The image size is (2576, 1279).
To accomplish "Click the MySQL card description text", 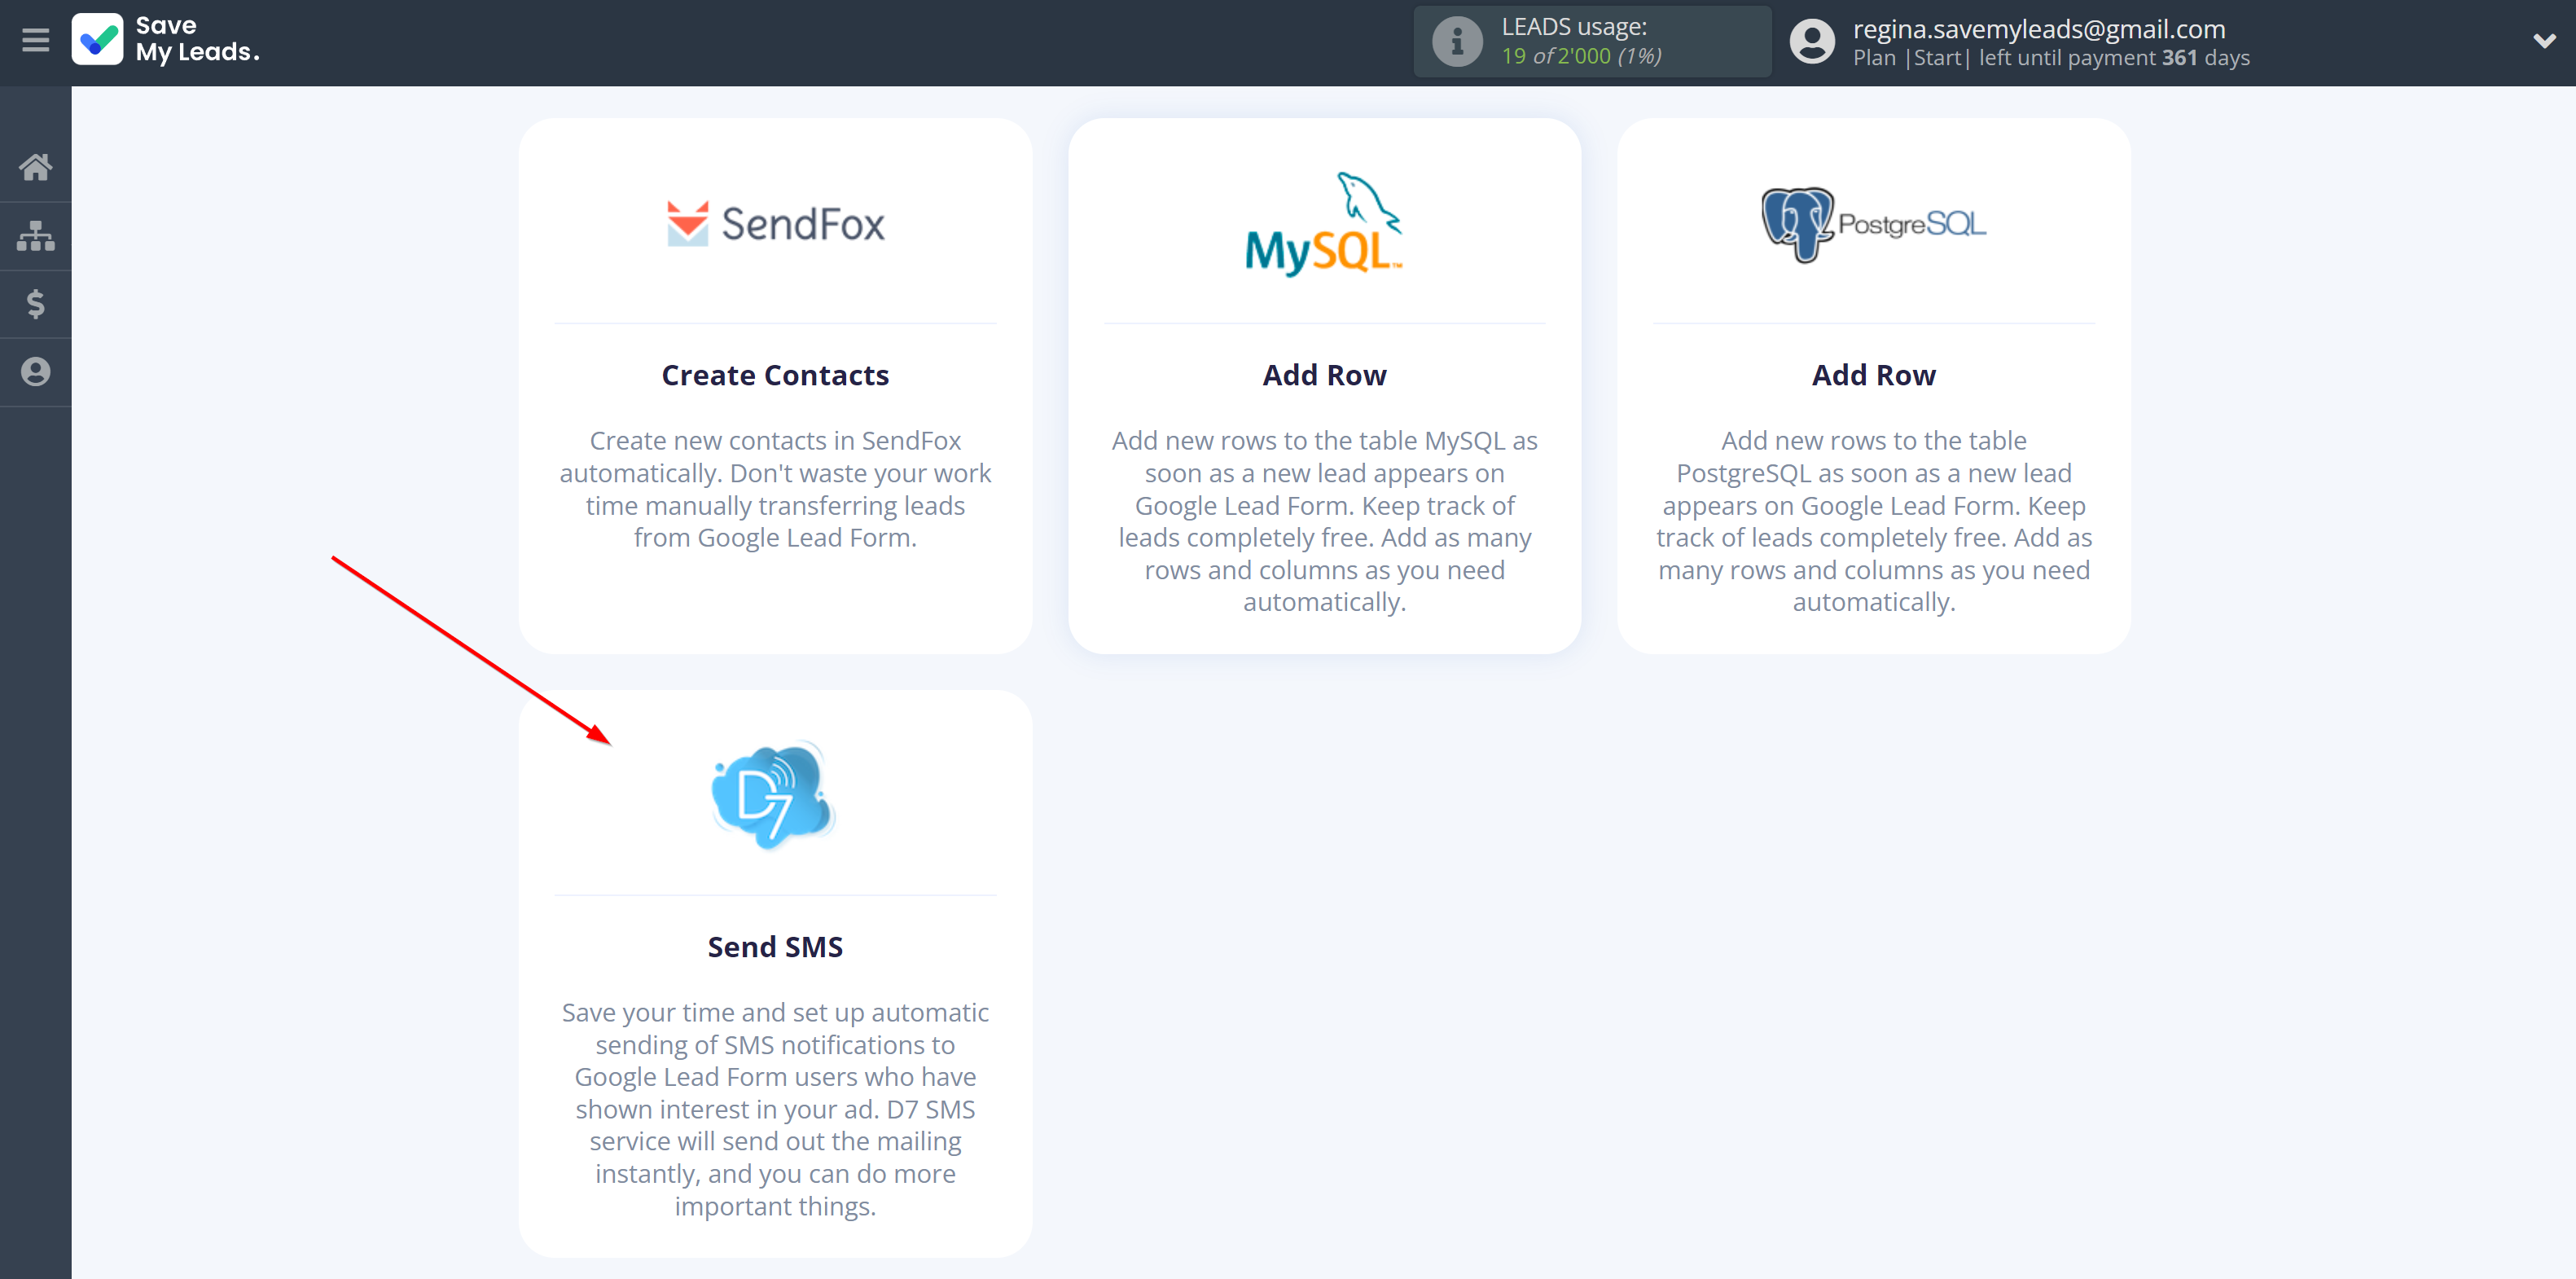I will point(1324,521).
